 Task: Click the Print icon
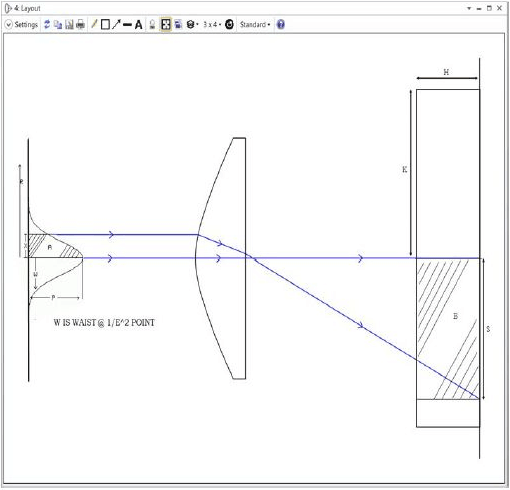80,25
